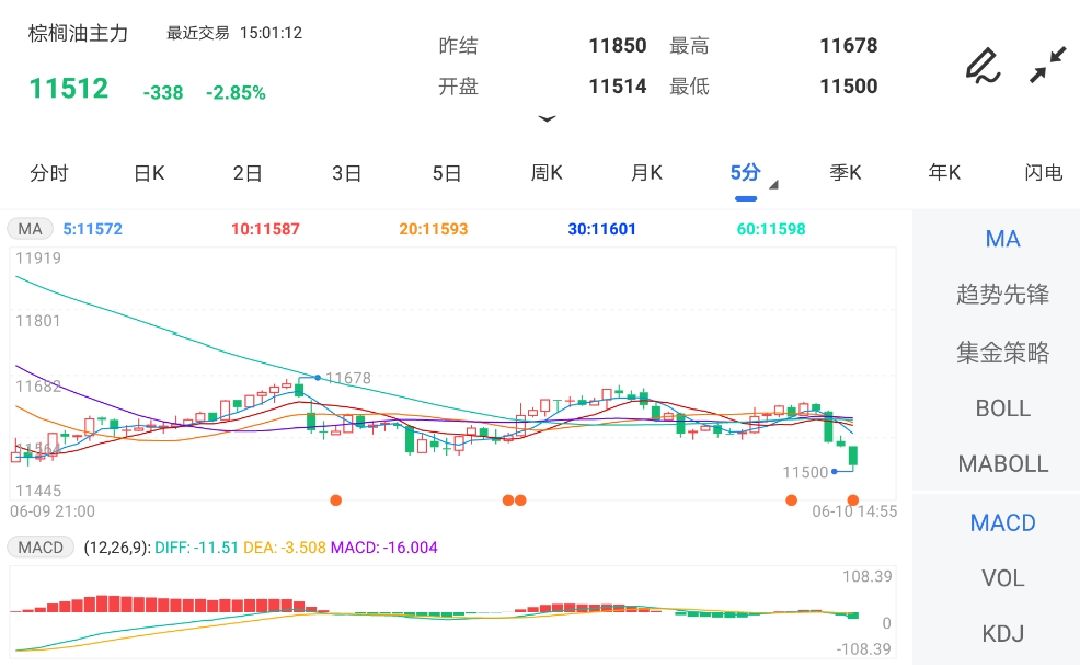Click the DIFF: -11.51 reading
This screenshot has height=665, width=1080.
click(197, 548)
